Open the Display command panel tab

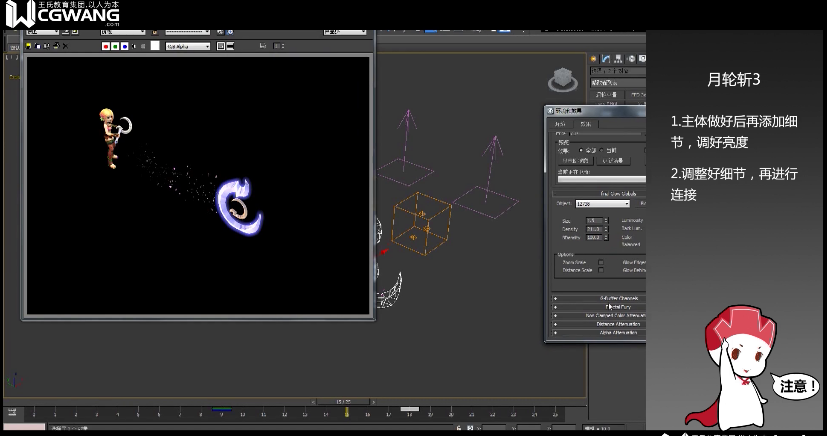pos(642,59)
